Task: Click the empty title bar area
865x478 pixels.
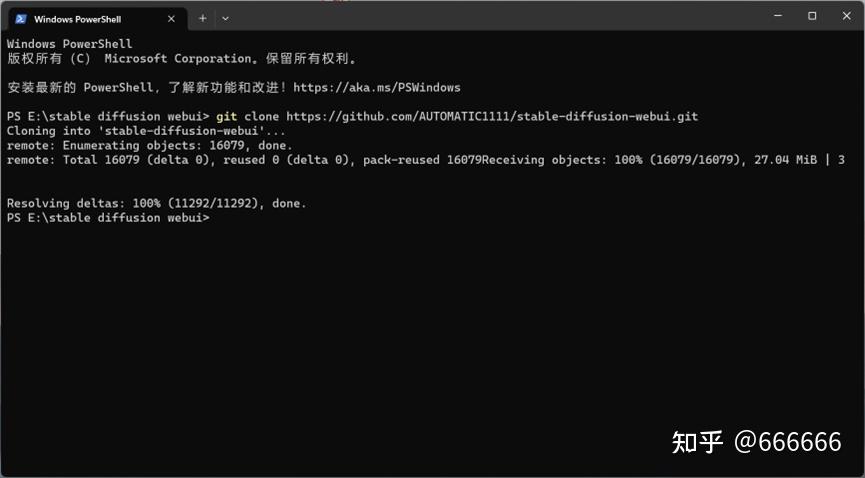Action: tap(496, 17)
